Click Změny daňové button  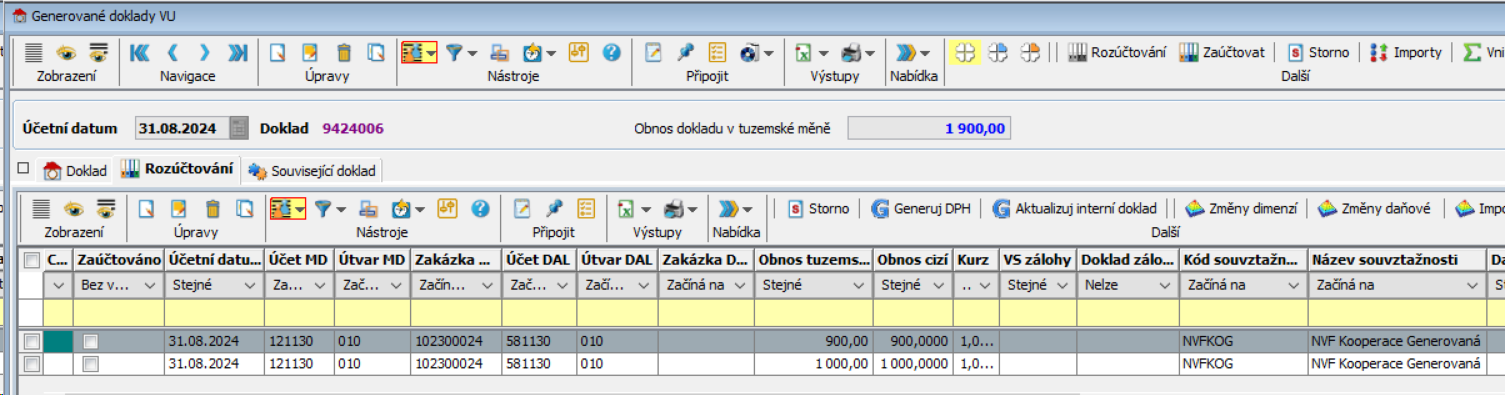coord(1374,208)
